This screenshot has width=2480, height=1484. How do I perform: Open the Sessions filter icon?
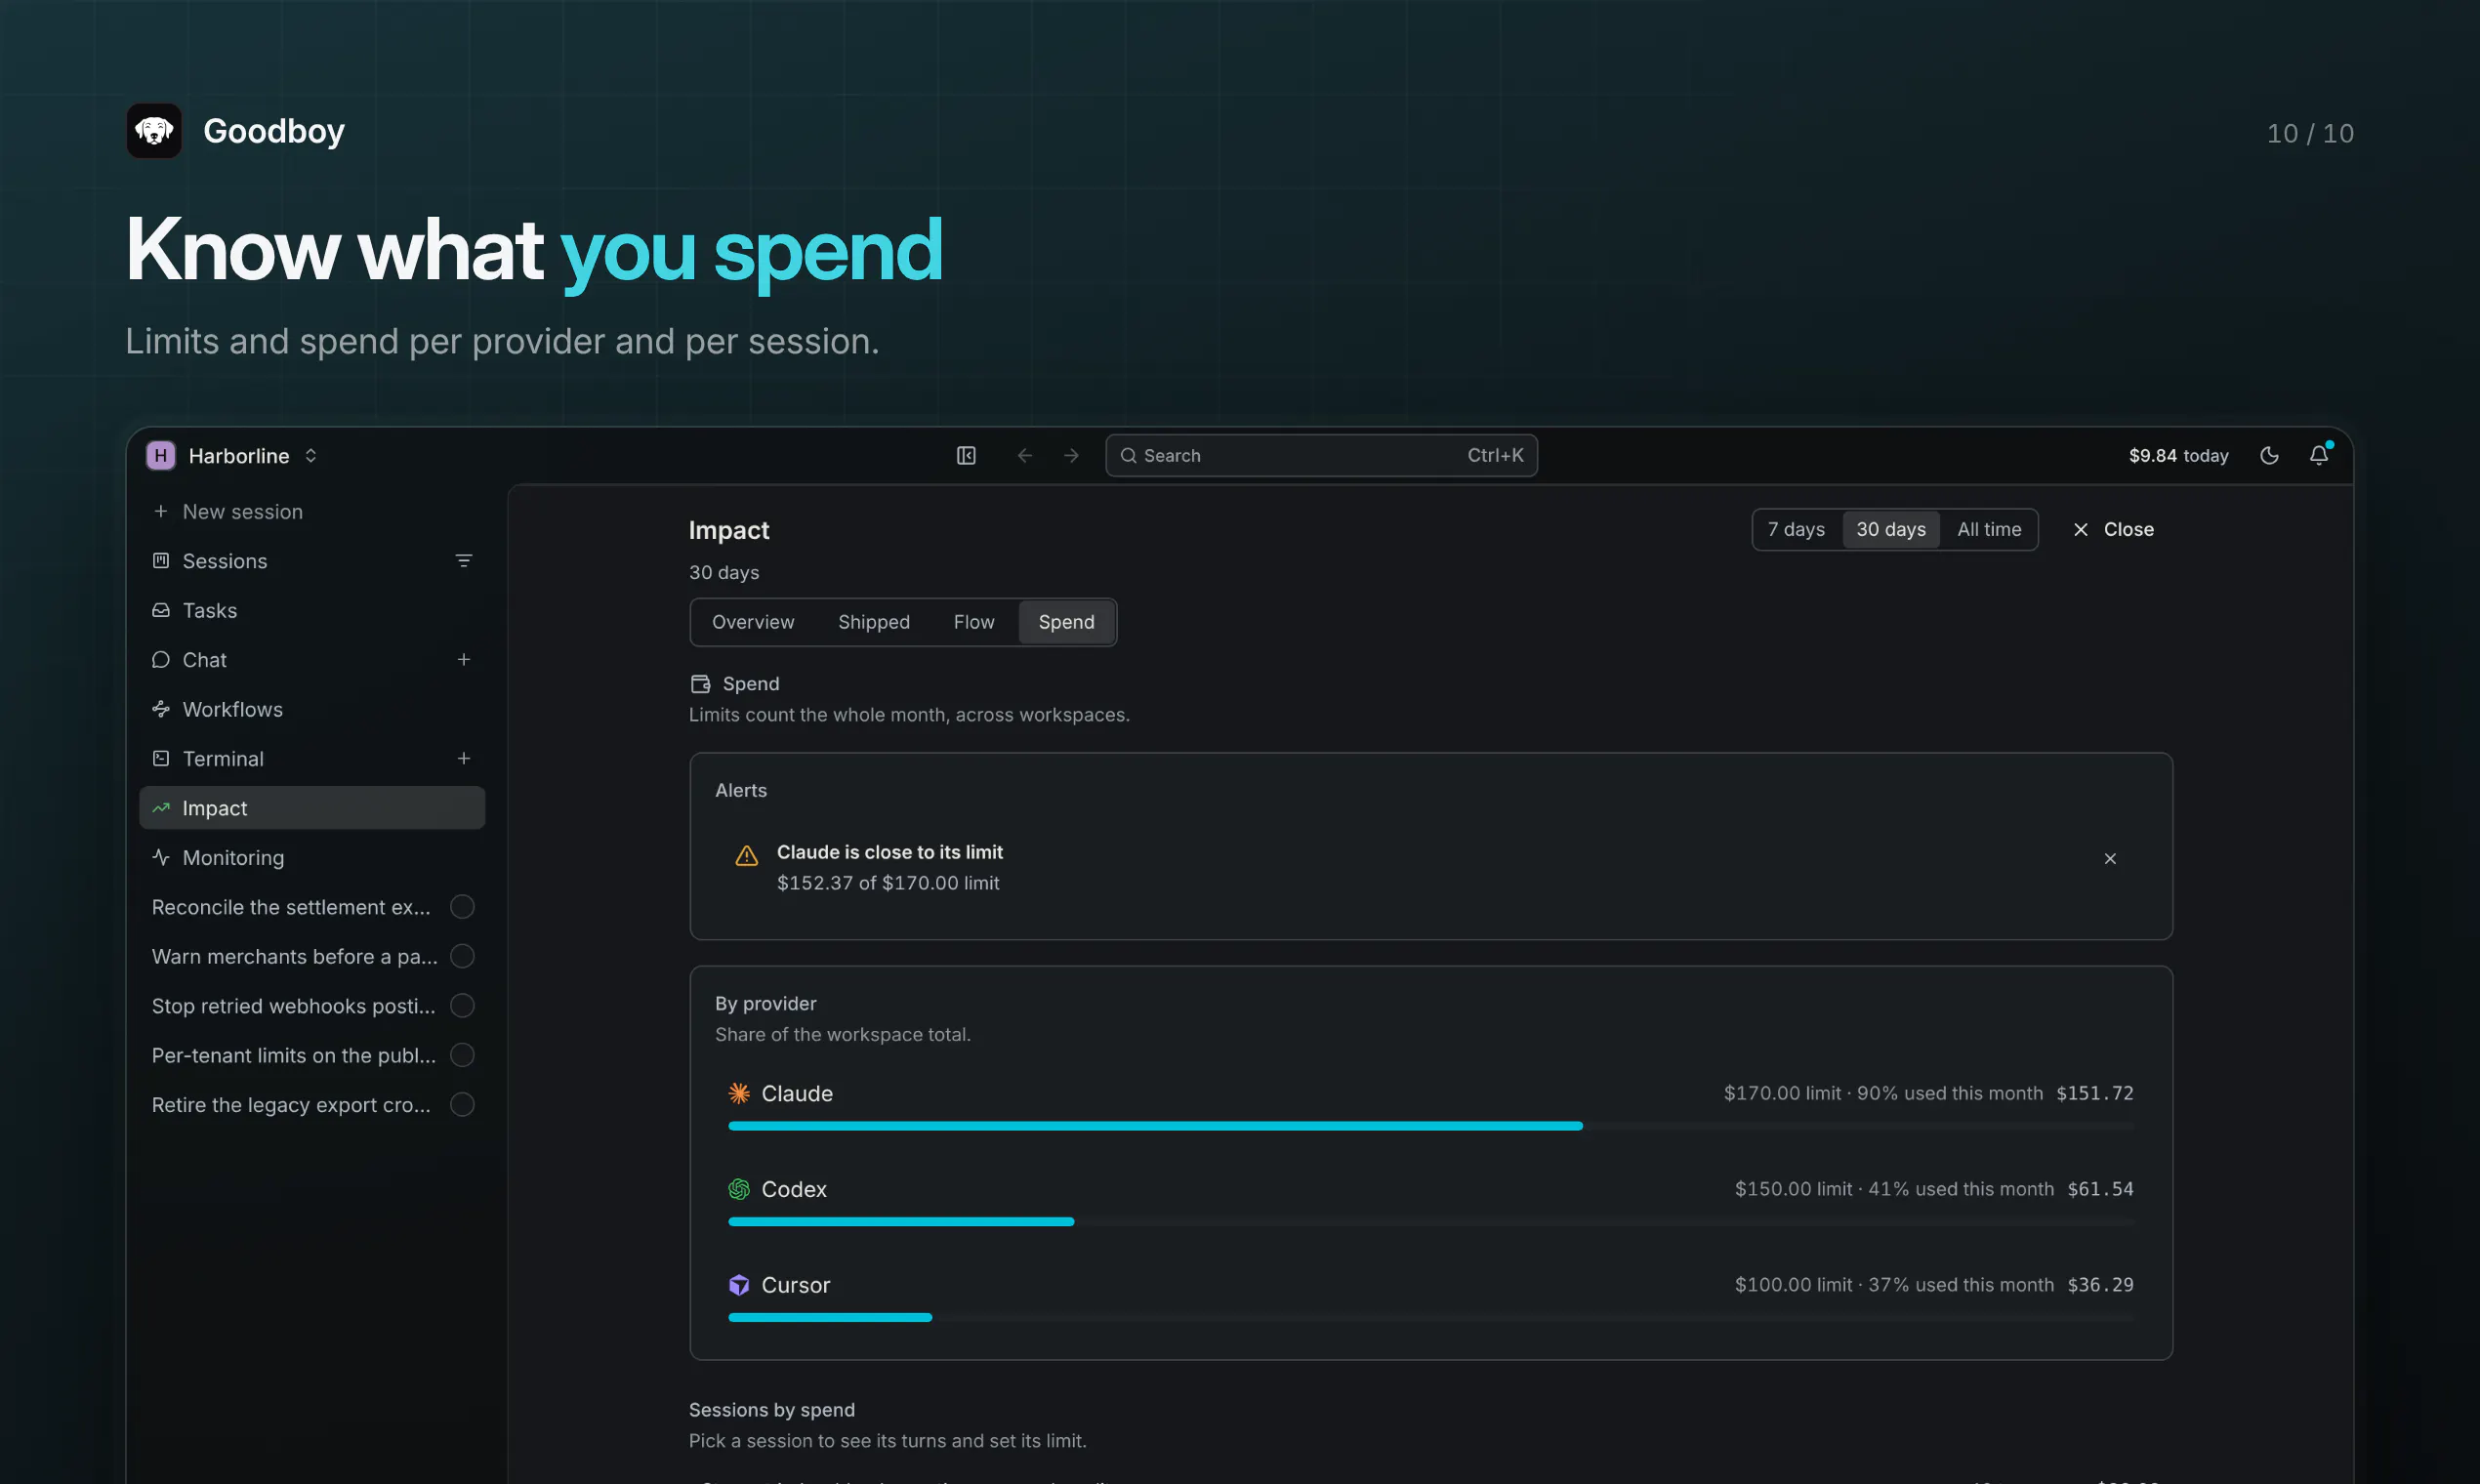pos(464,561)
